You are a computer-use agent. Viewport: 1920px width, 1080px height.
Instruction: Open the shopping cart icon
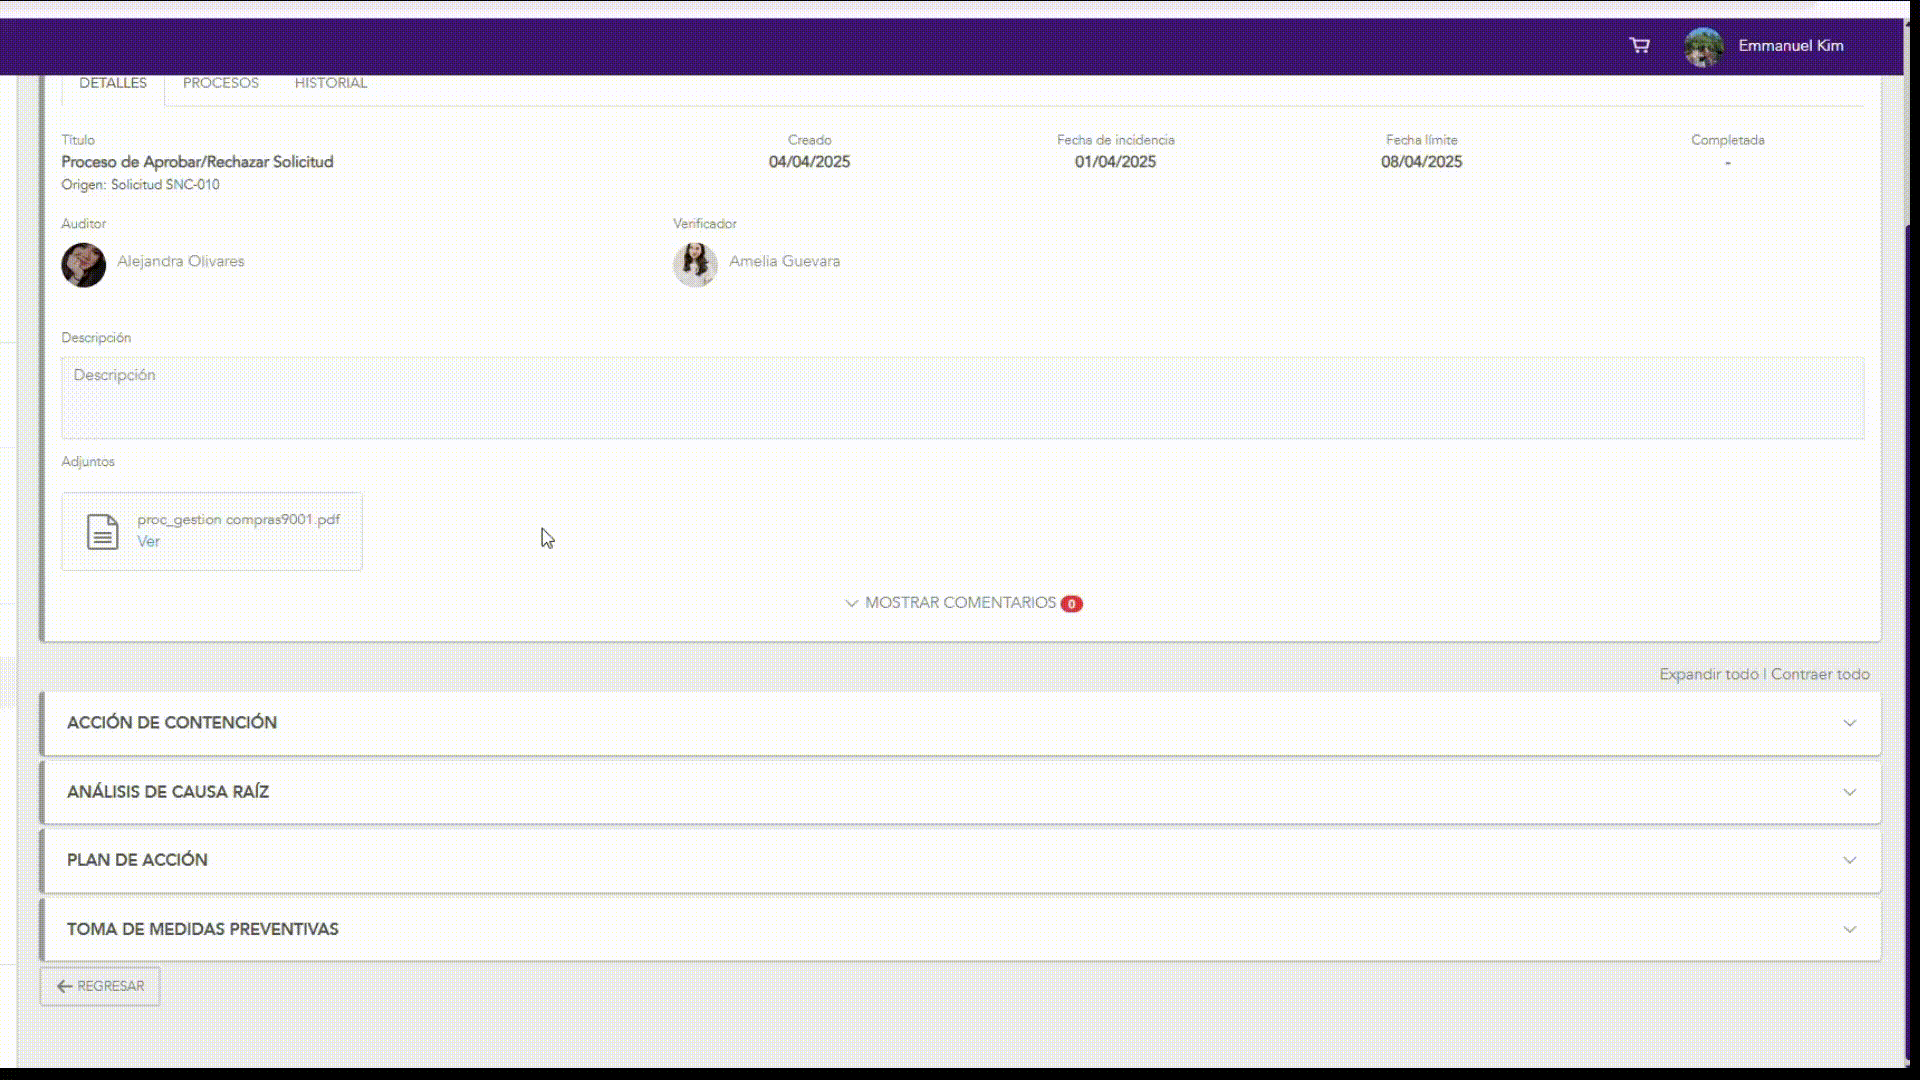(1639, 45)
